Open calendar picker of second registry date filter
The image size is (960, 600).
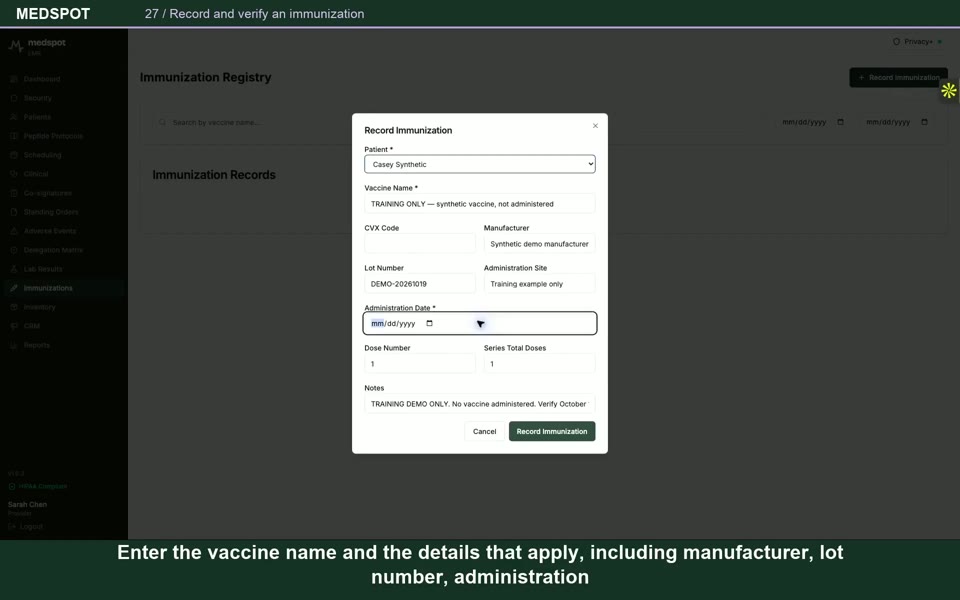pos(924,122)
